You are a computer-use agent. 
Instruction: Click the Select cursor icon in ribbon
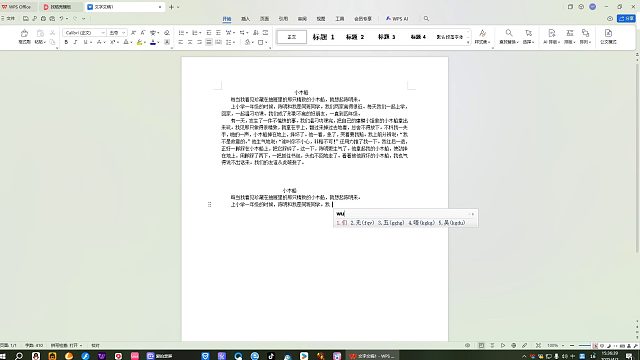[x=528, y=33]
